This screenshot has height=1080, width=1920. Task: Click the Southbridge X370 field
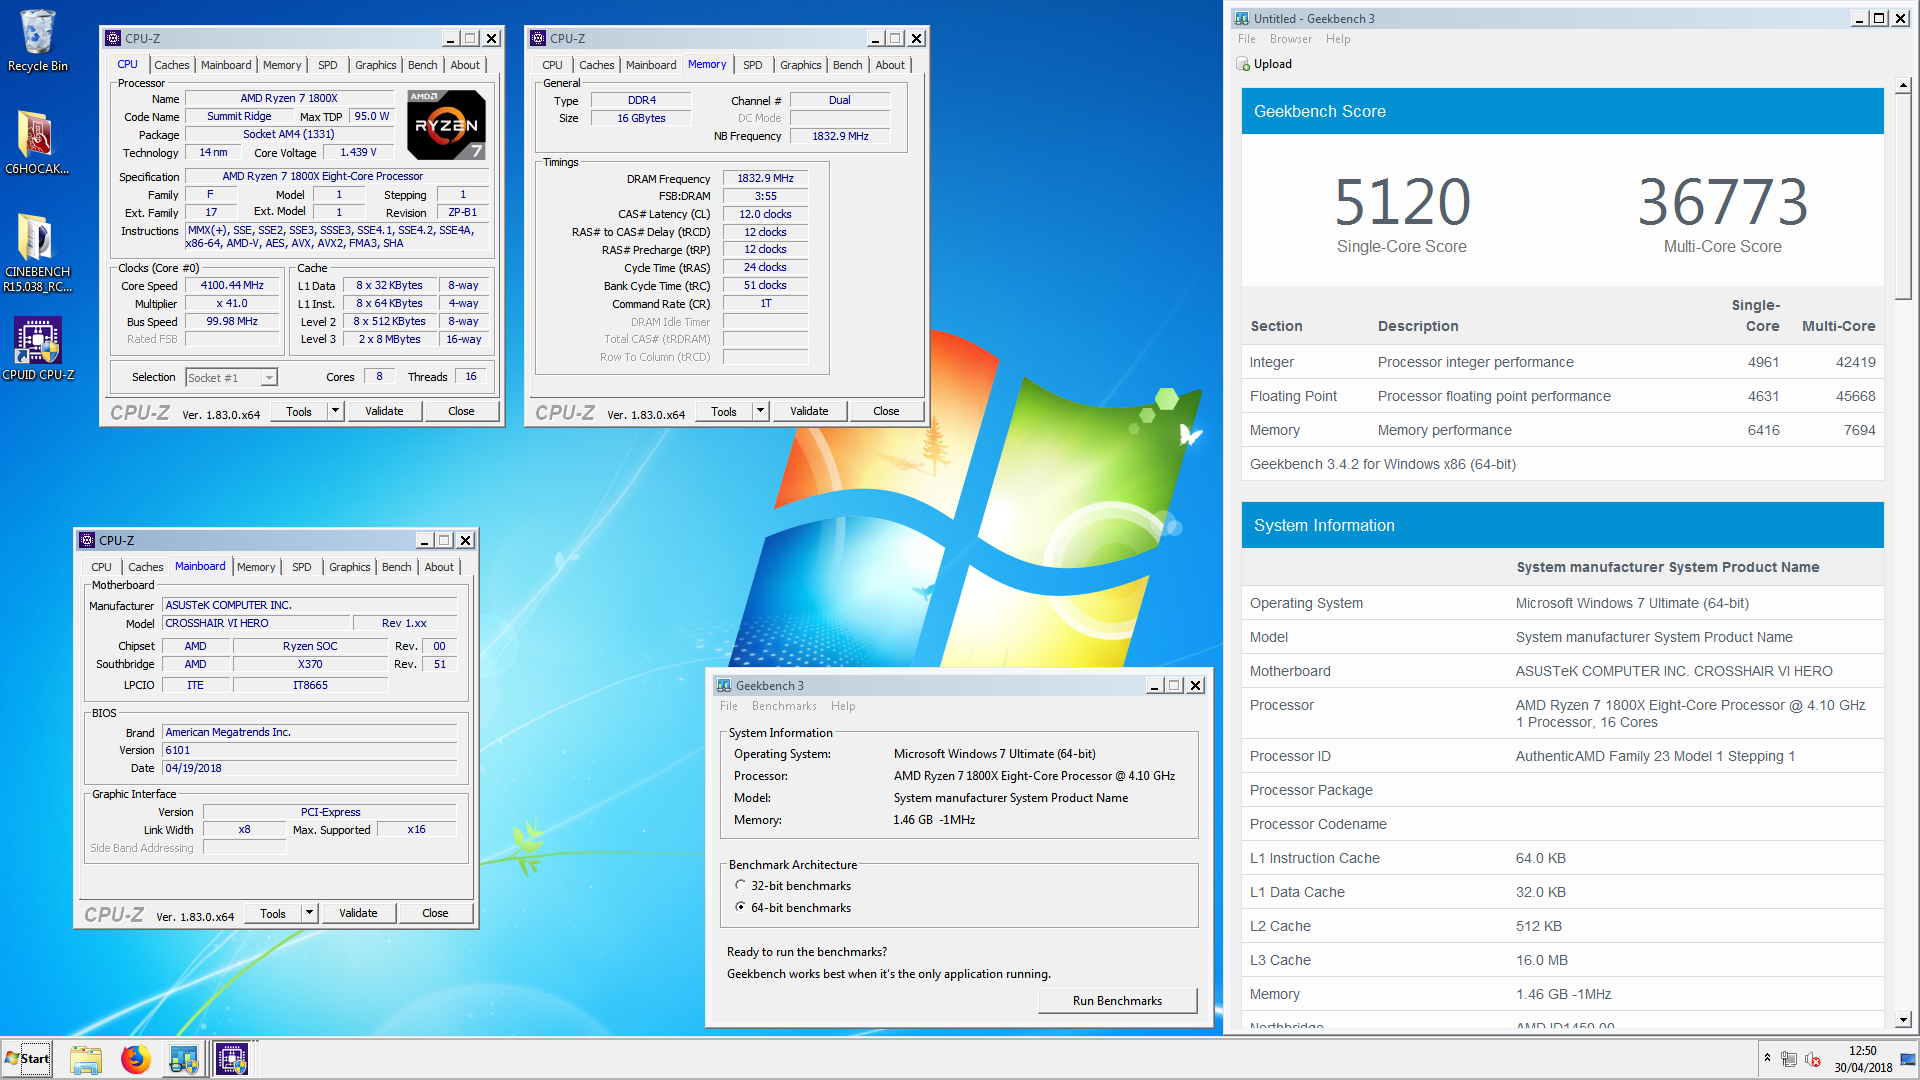(310, 665)
